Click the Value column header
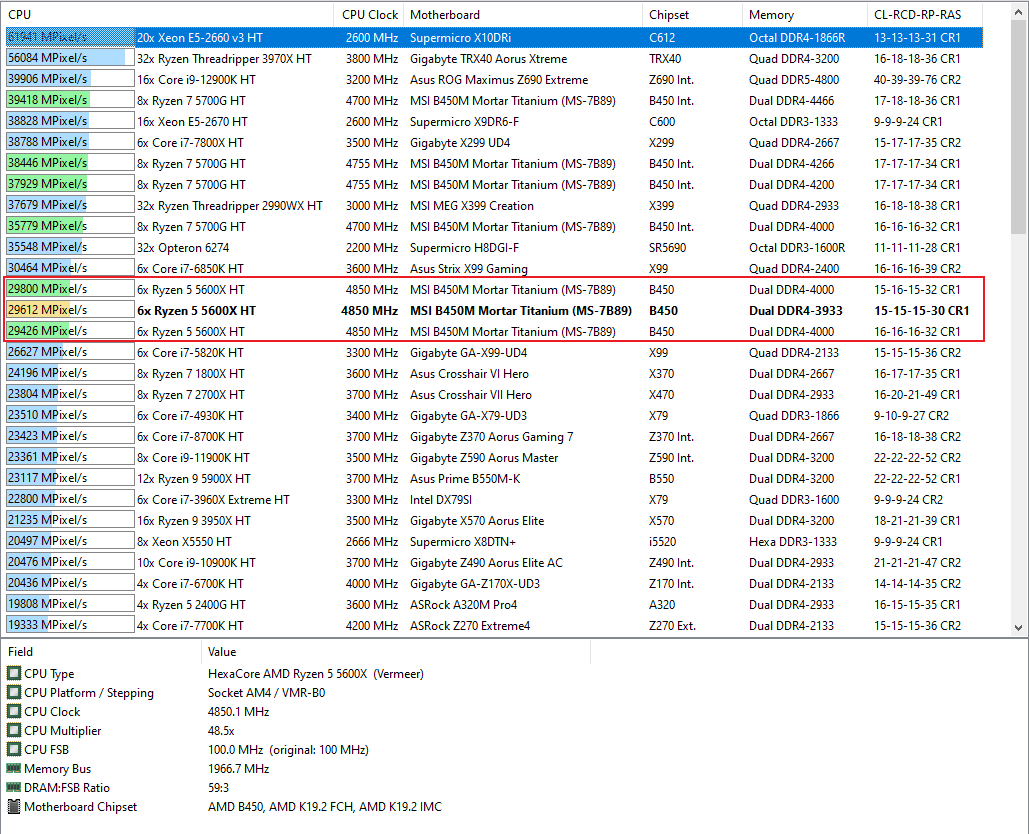This screenshot has height=834, width=1029. (x=396, y=652)
